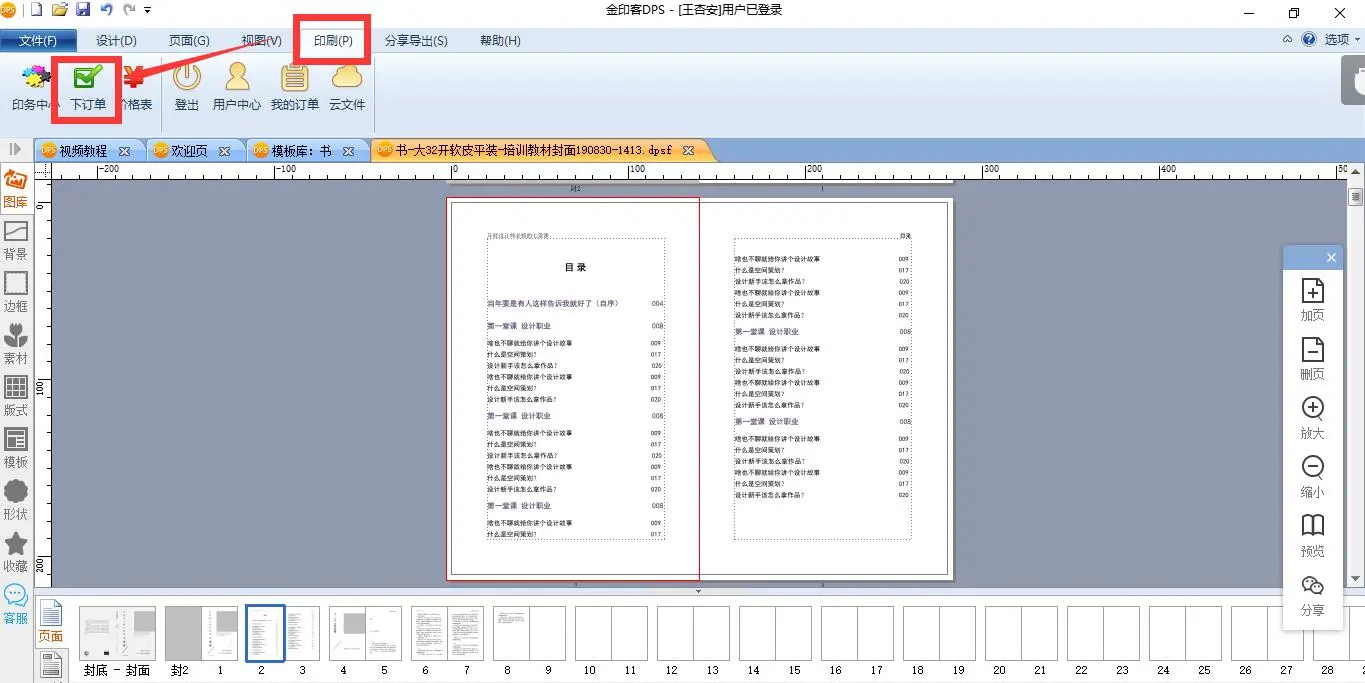Close the floating page tools panel
1365x683 pixels.
coord(1331,257)
